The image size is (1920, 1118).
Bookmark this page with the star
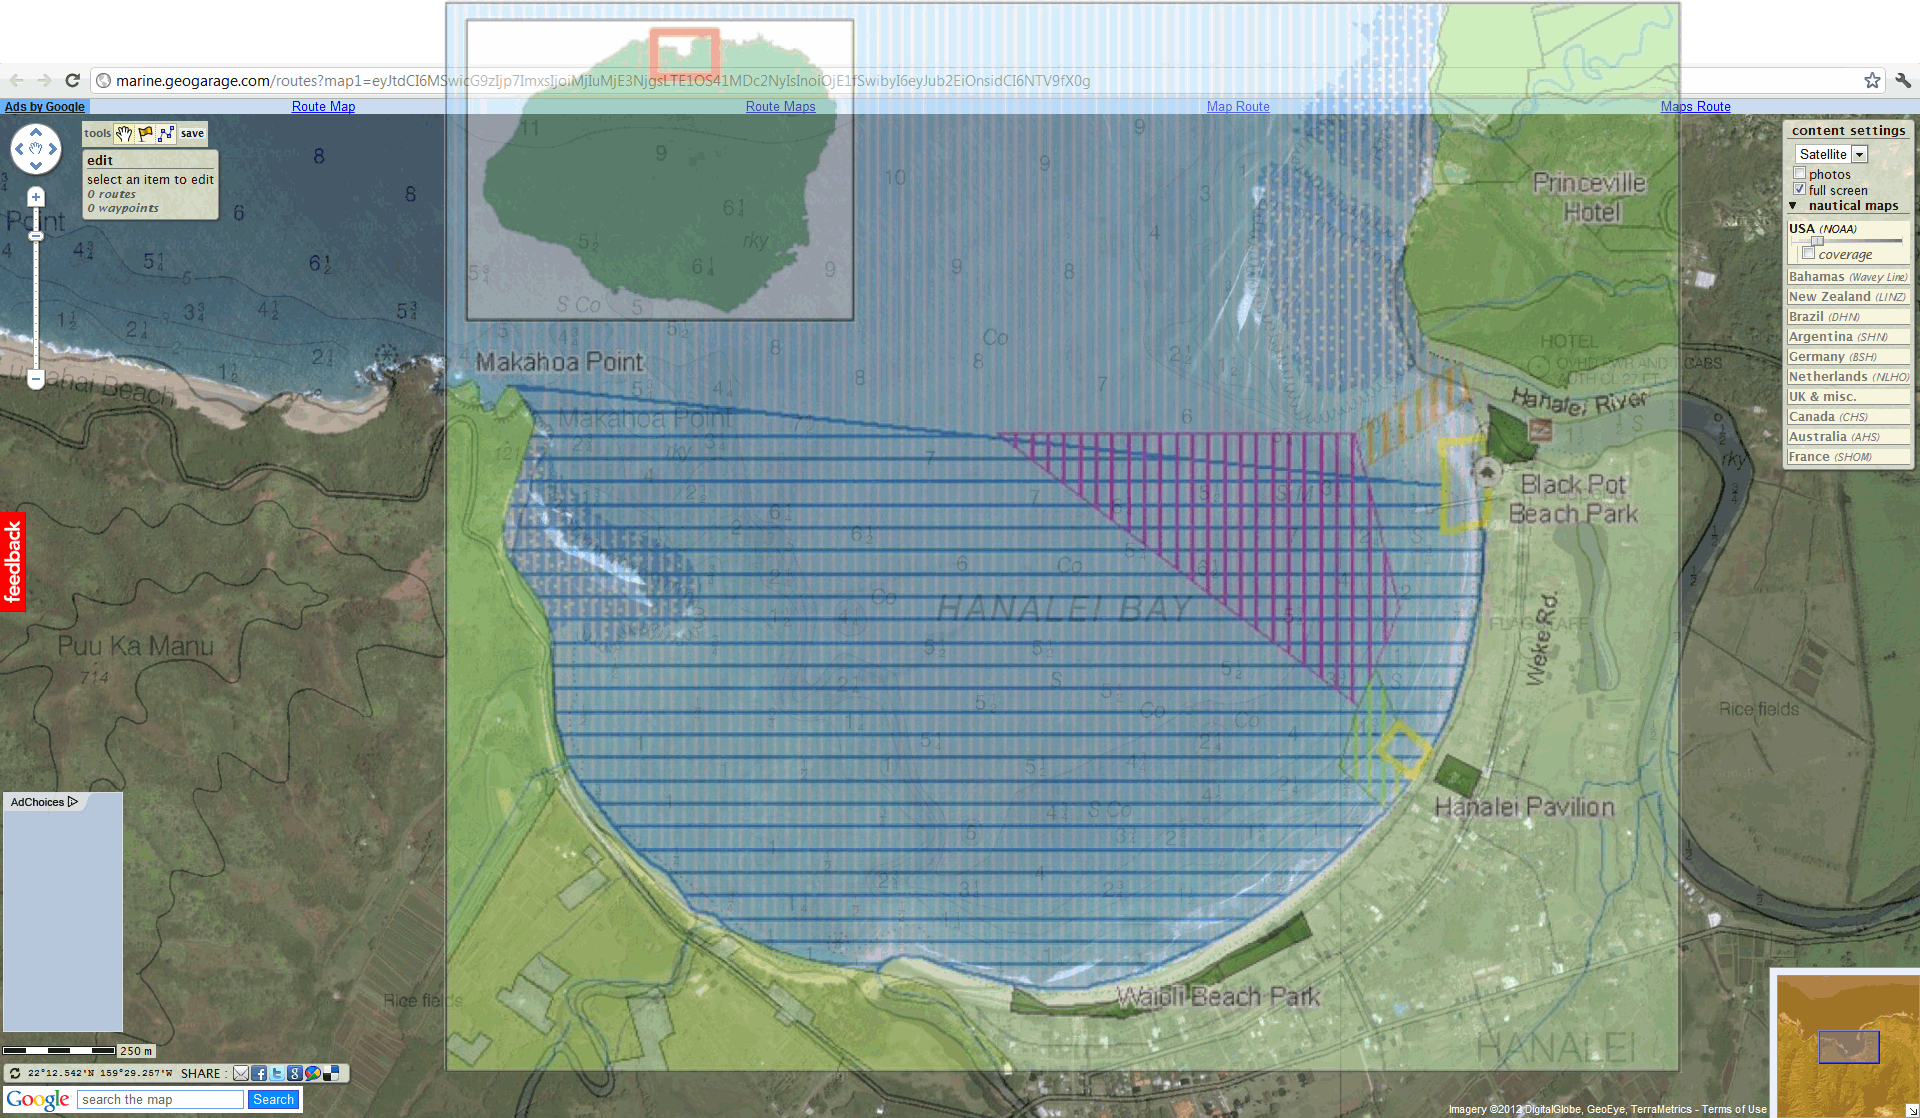coord(1872,80)
